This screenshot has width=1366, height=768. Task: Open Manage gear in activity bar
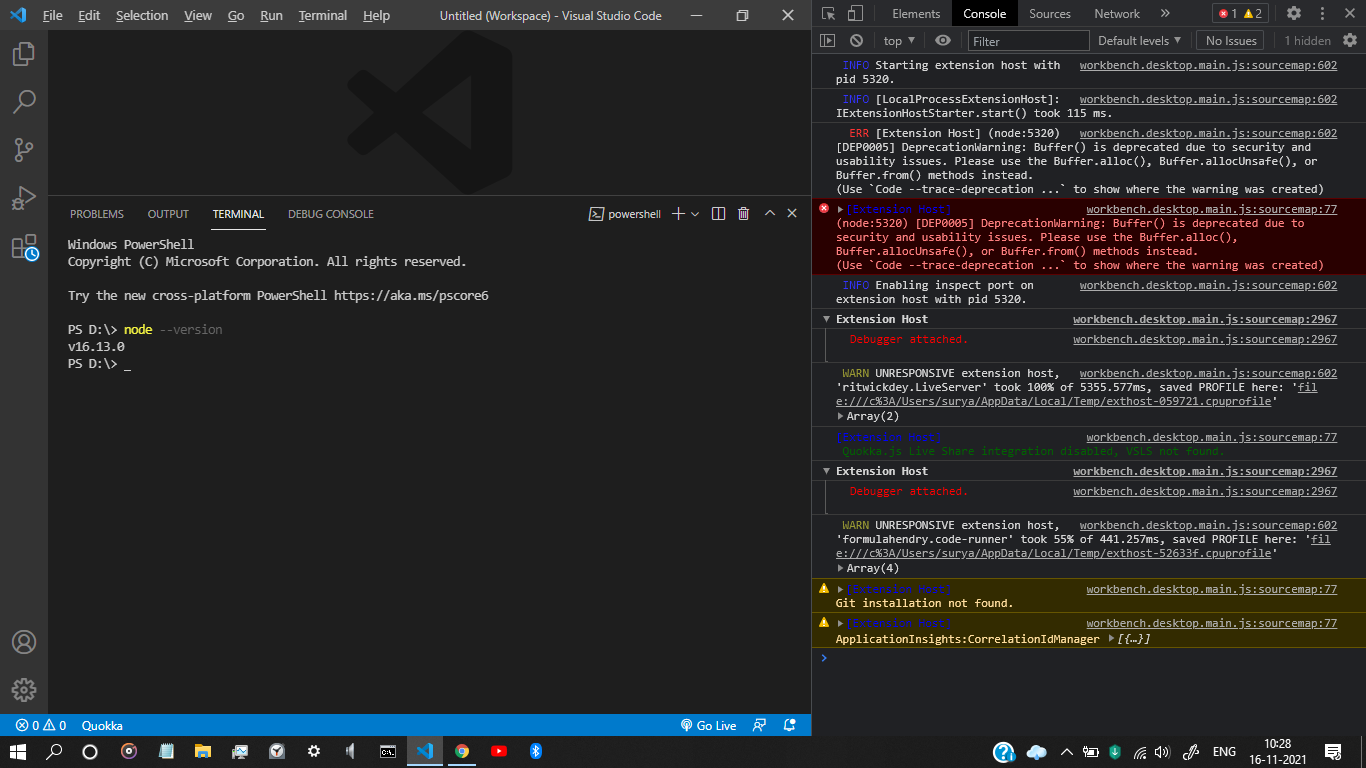pos(24,690)
